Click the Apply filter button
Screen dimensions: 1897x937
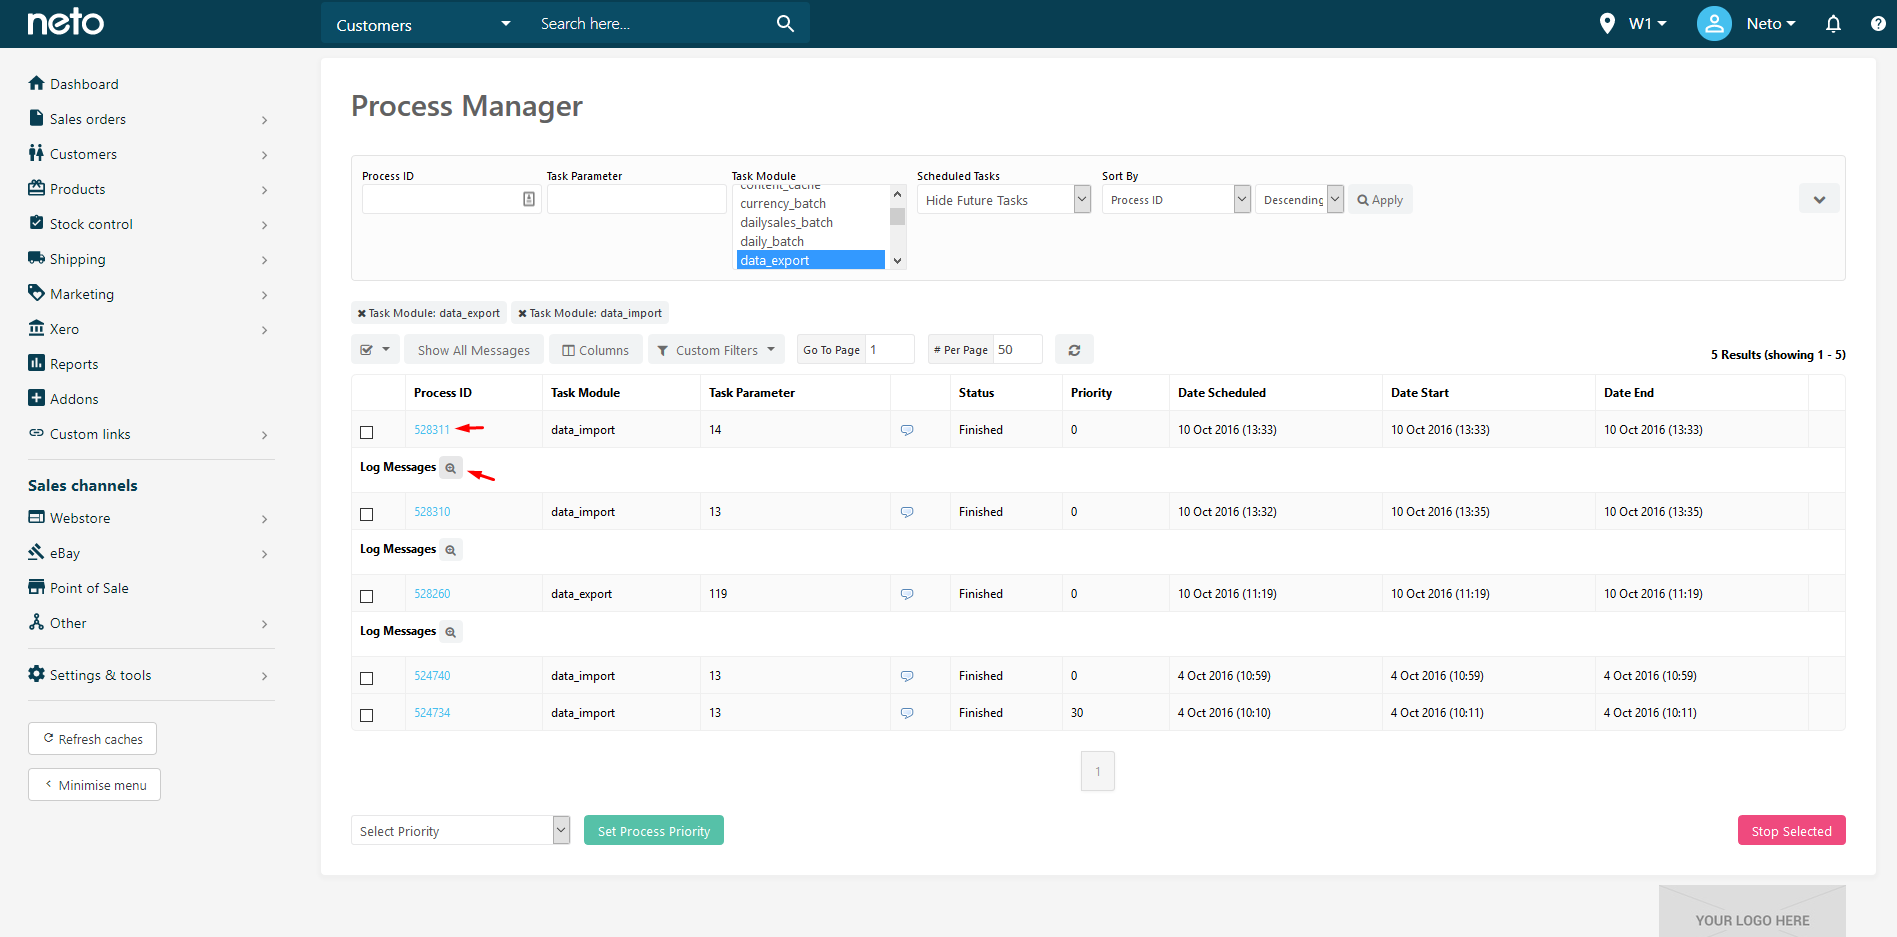[1380, 200]
